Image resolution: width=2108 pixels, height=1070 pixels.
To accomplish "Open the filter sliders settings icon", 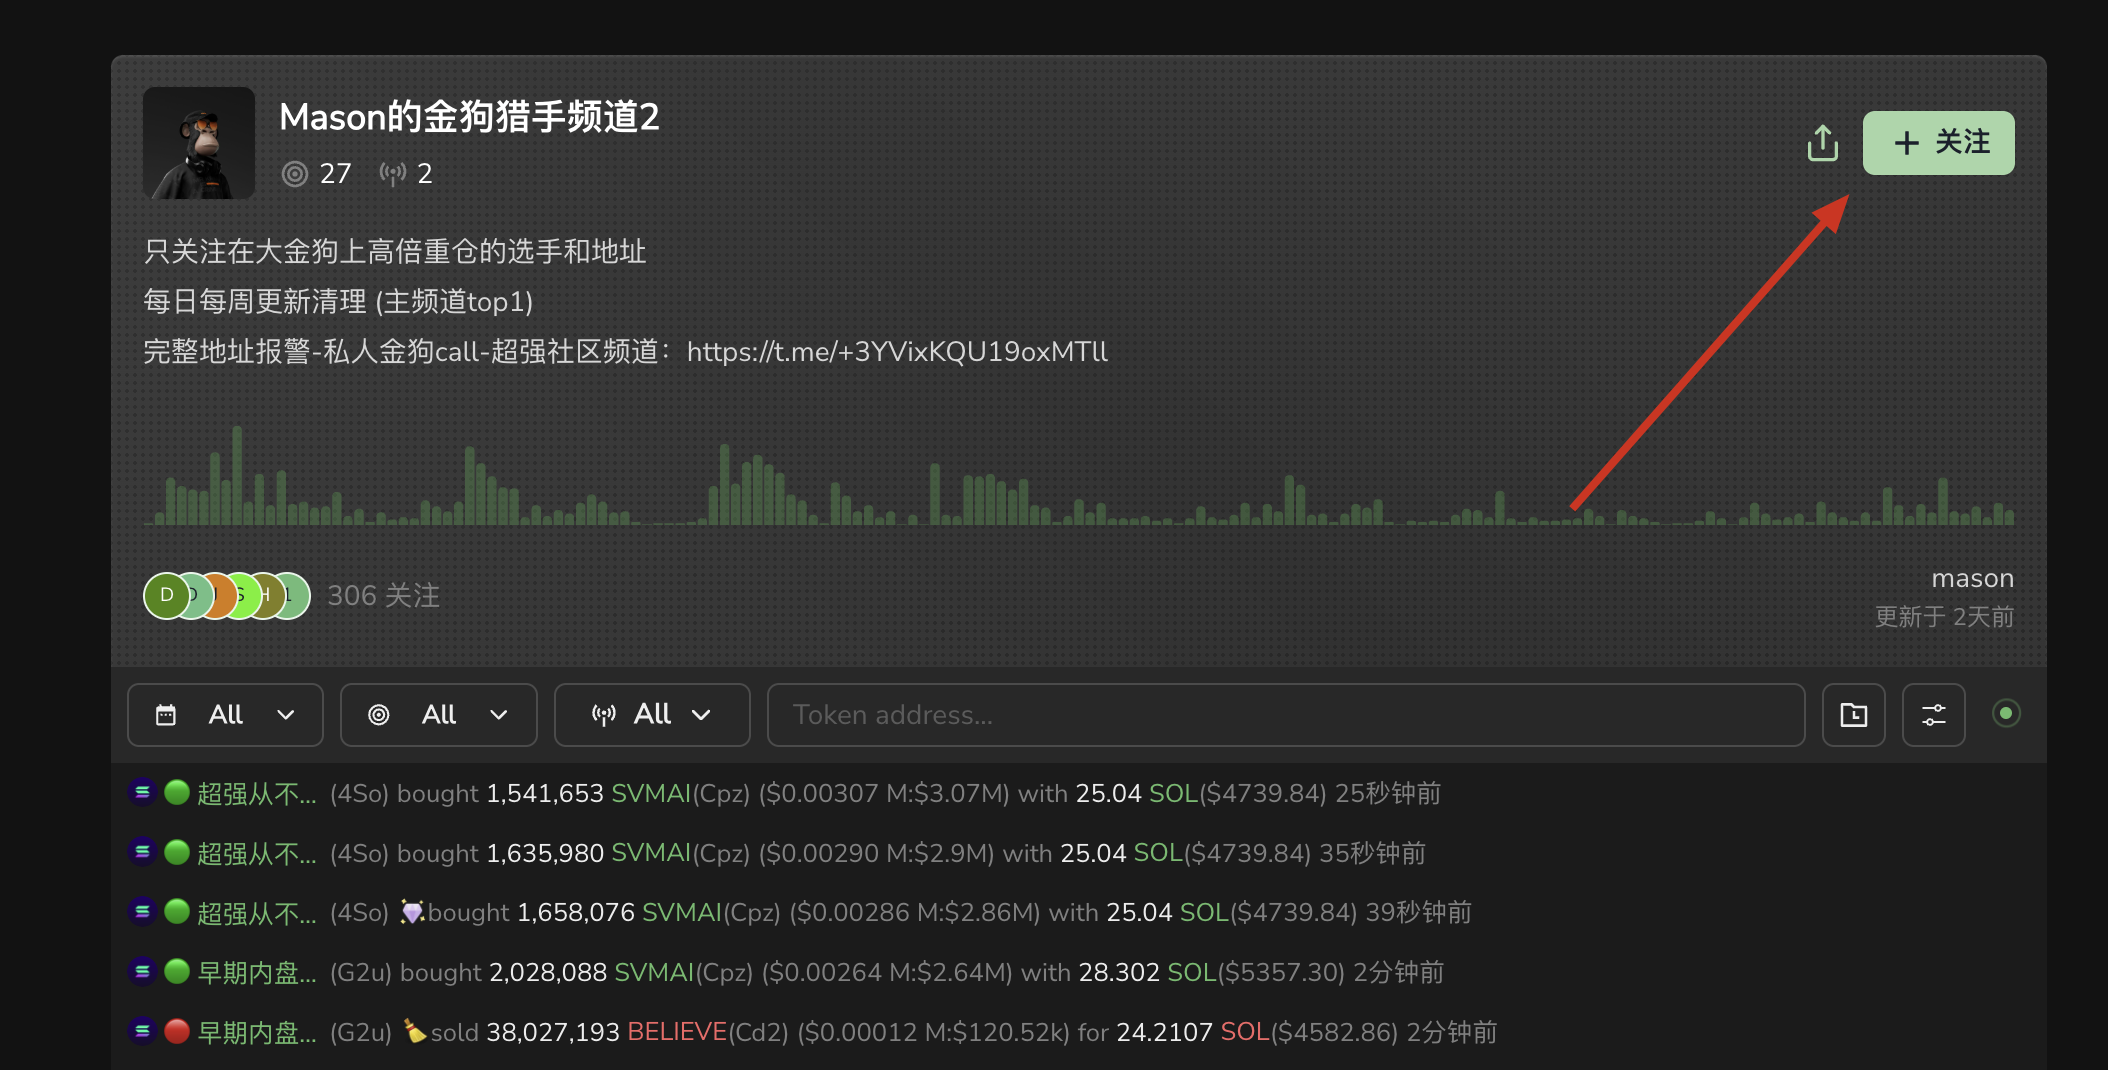I will click(1933, 715).
